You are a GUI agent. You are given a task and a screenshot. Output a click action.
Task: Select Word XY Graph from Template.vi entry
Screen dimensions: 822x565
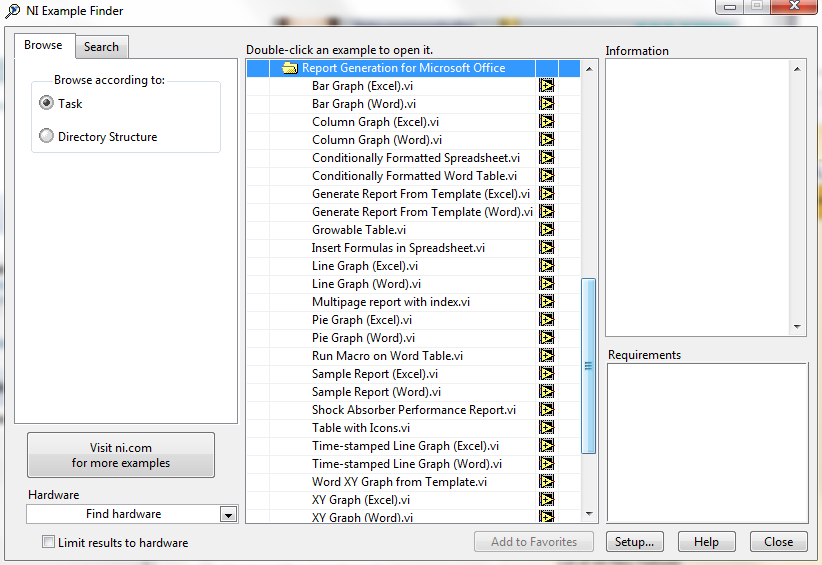click(399, 482)
